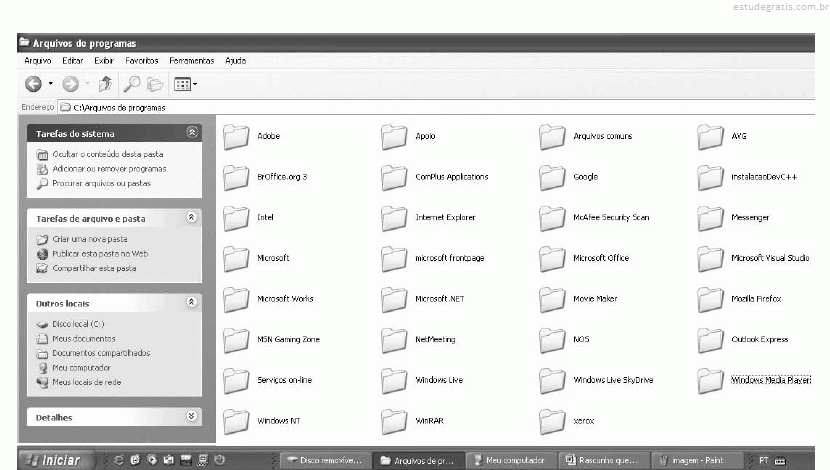Switch to Disco removível taskbar window
Screen dimensions: 830x470
coord(324,460)
